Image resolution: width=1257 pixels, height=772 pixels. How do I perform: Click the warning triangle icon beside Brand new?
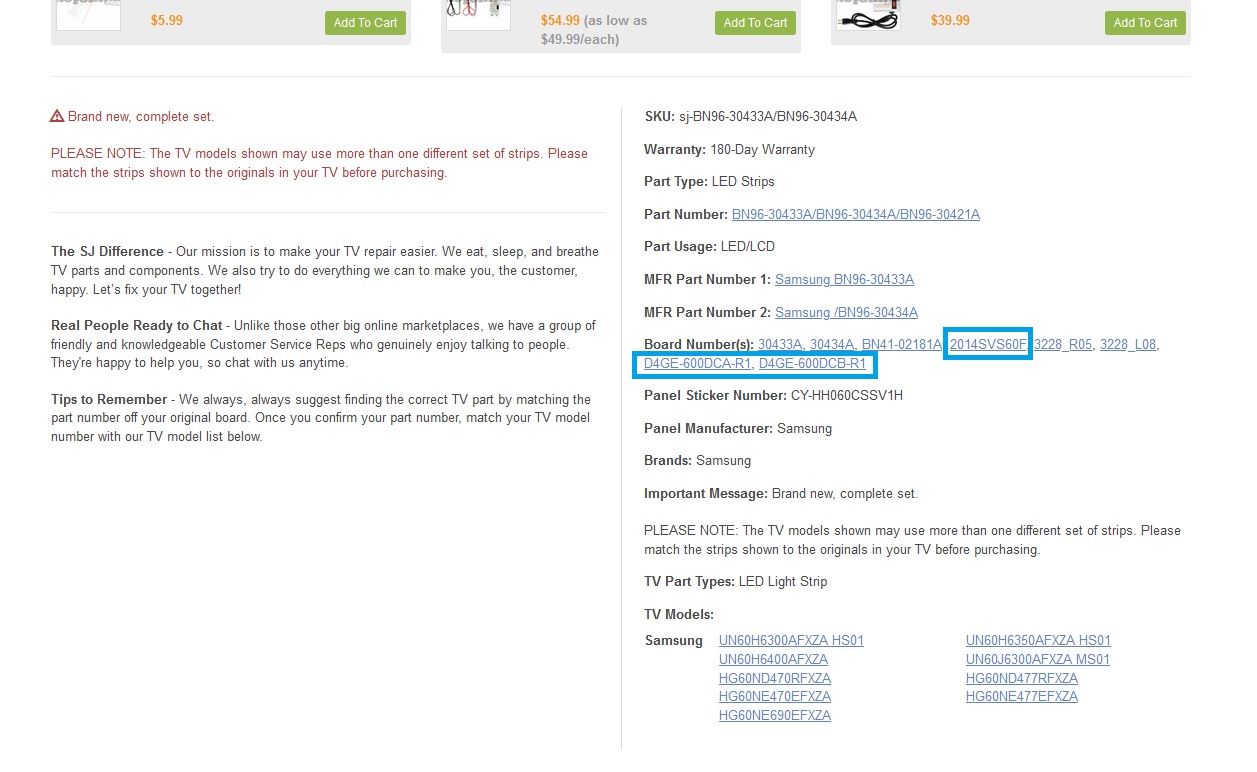tap(57, 116)
